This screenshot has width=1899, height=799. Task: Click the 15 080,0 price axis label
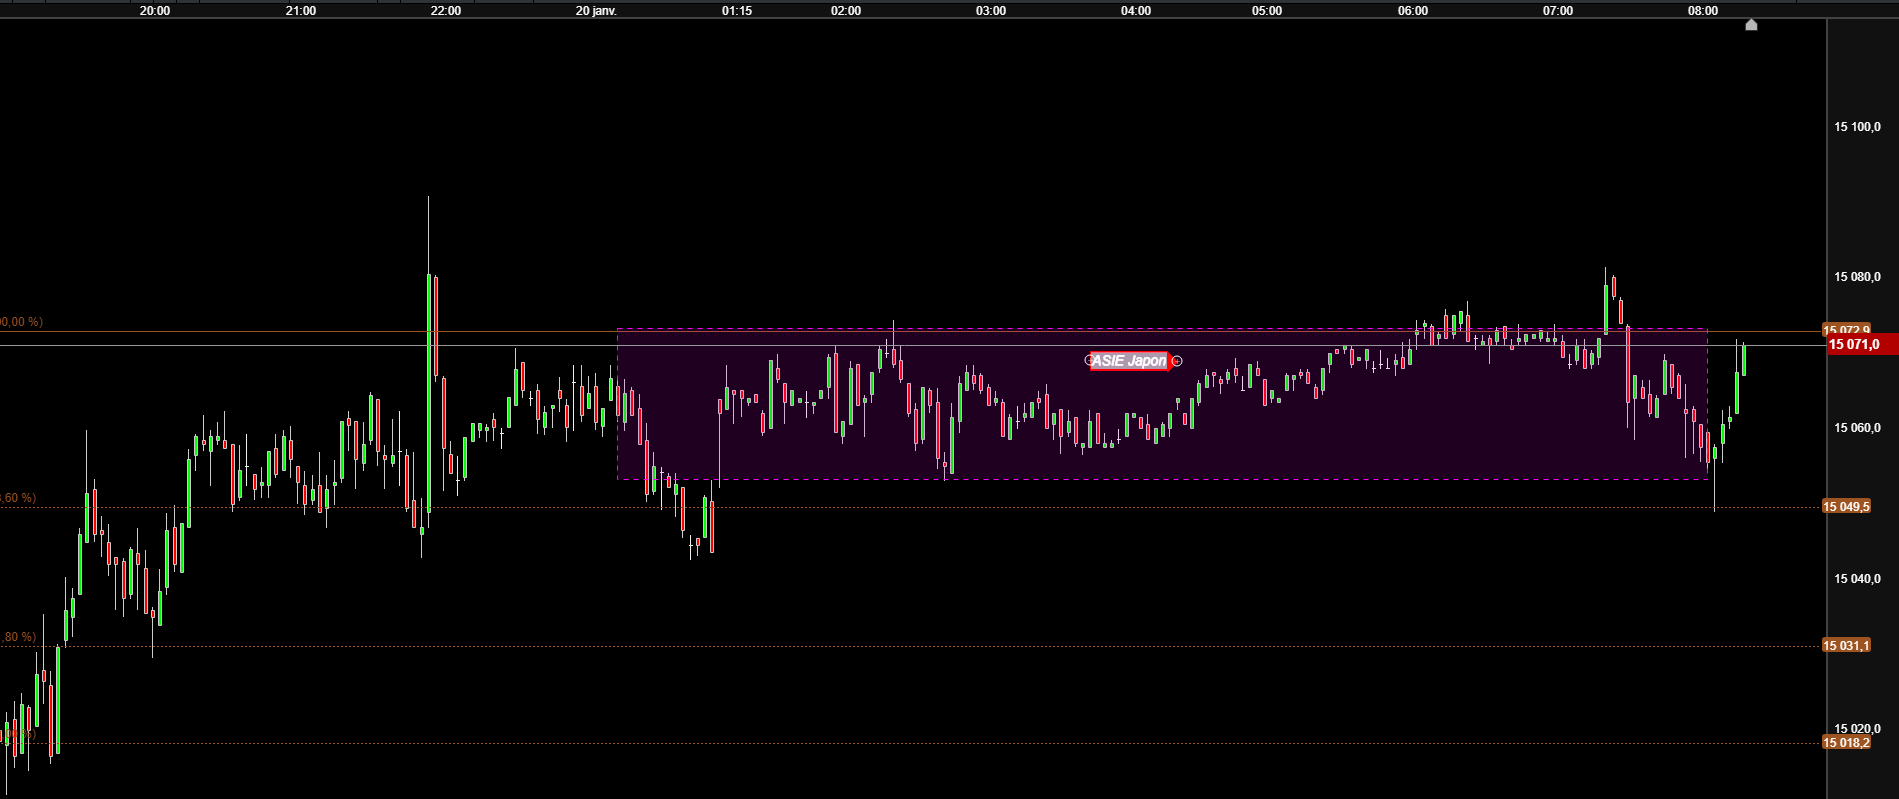tap(1857, 277)
